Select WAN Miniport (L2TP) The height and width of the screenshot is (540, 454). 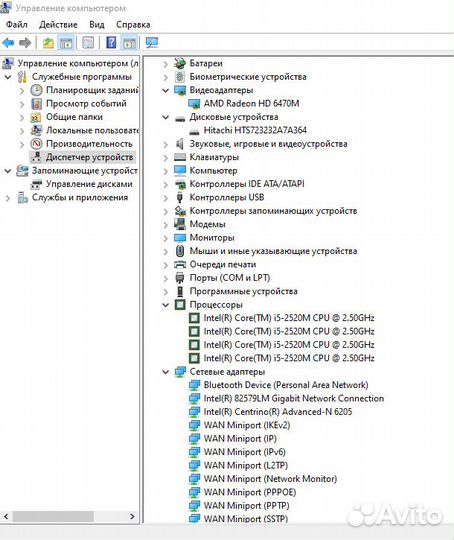click(246, 466)
